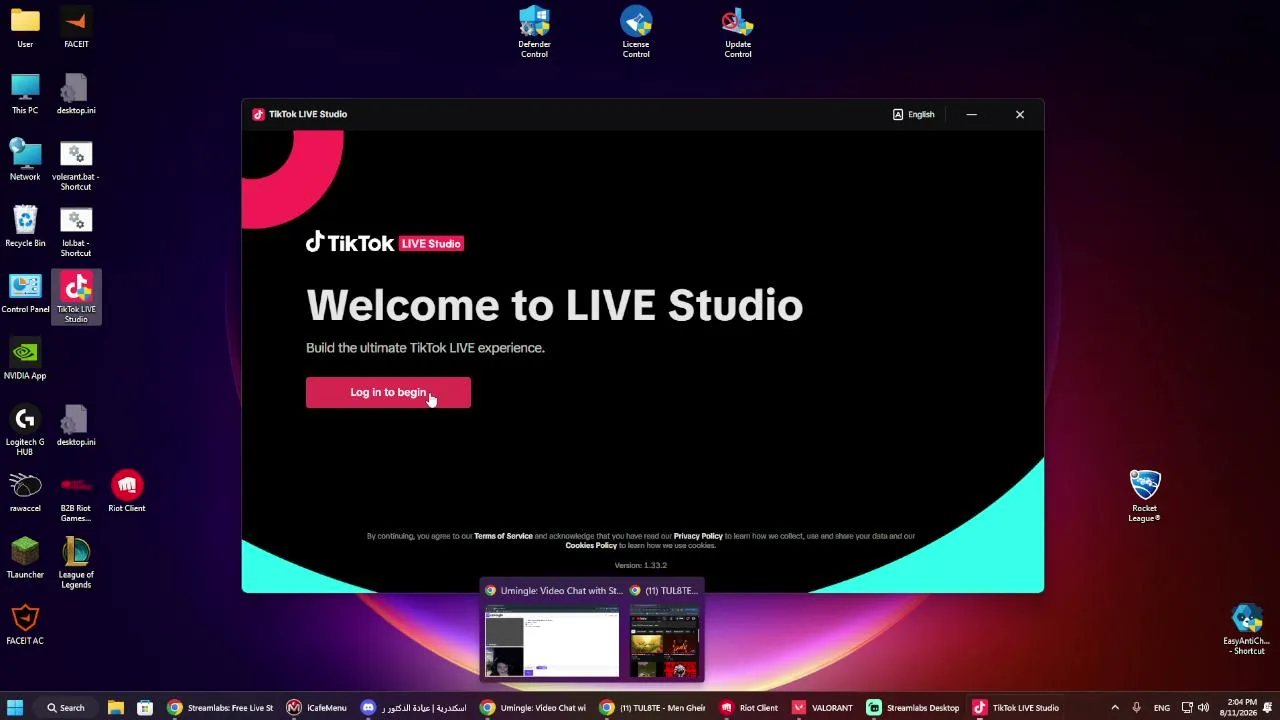1280x720 pixels.
Task: Select the B2B Riot Games desktop icon
Action: coord(76,496)
